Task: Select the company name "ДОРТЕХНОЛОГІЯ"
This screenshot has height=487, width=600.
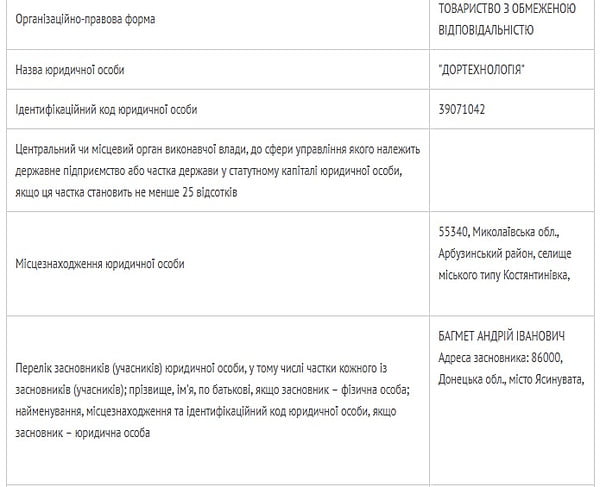Action: pos(482,70)
